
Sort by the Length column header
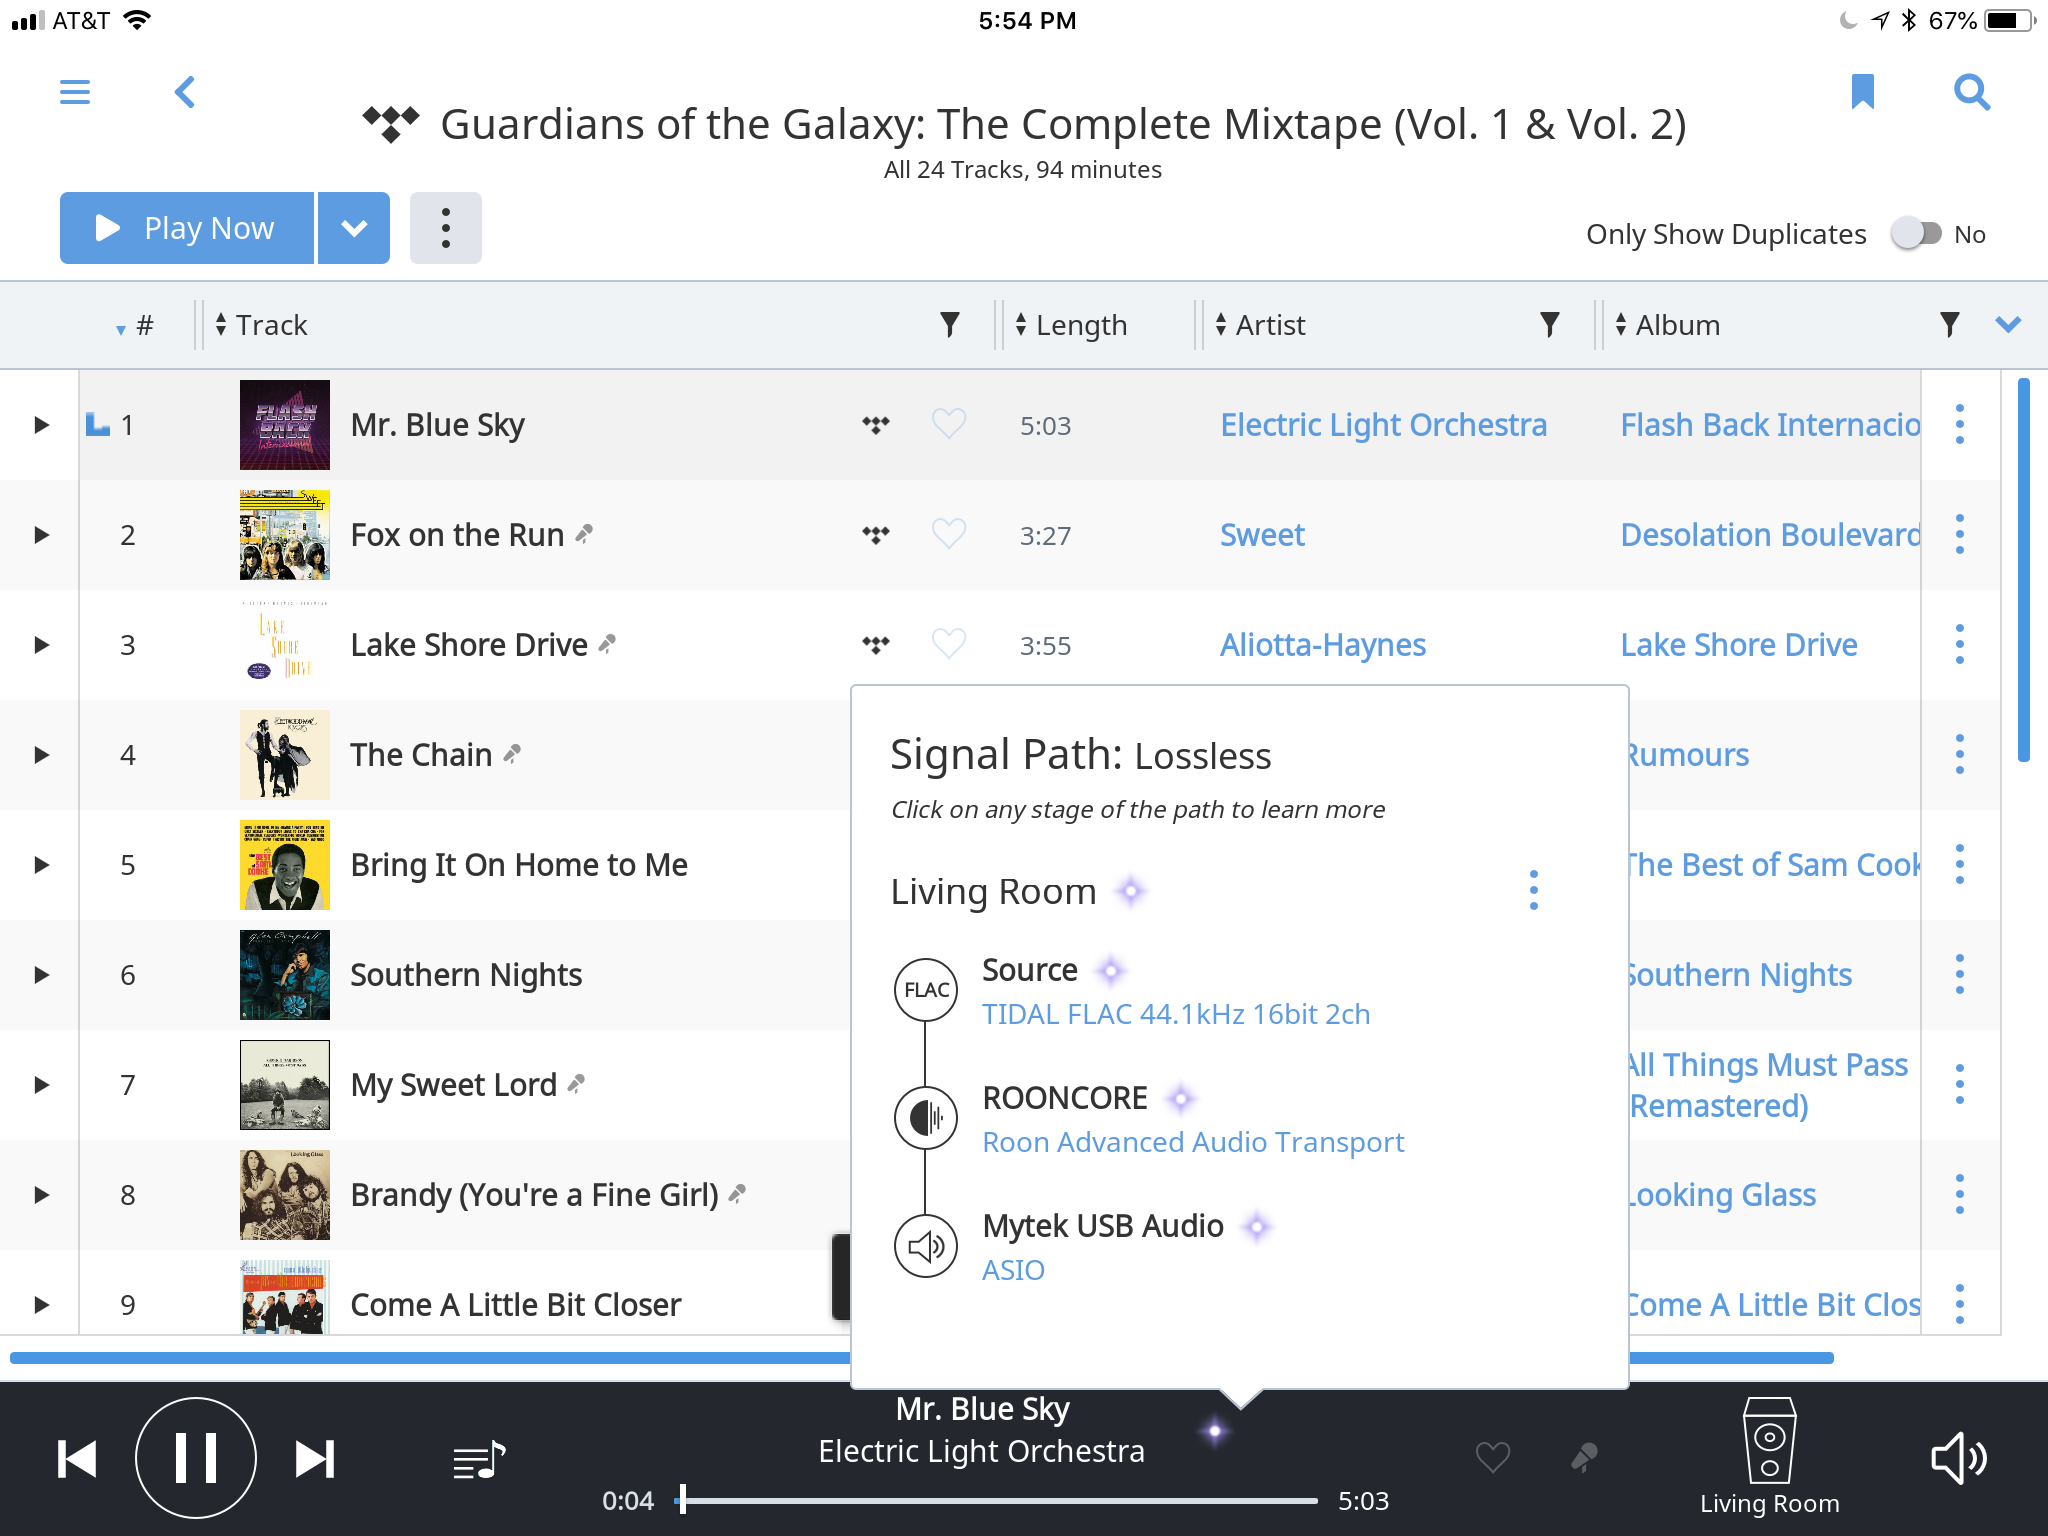pyautogui.click(x=1071, y=325)
